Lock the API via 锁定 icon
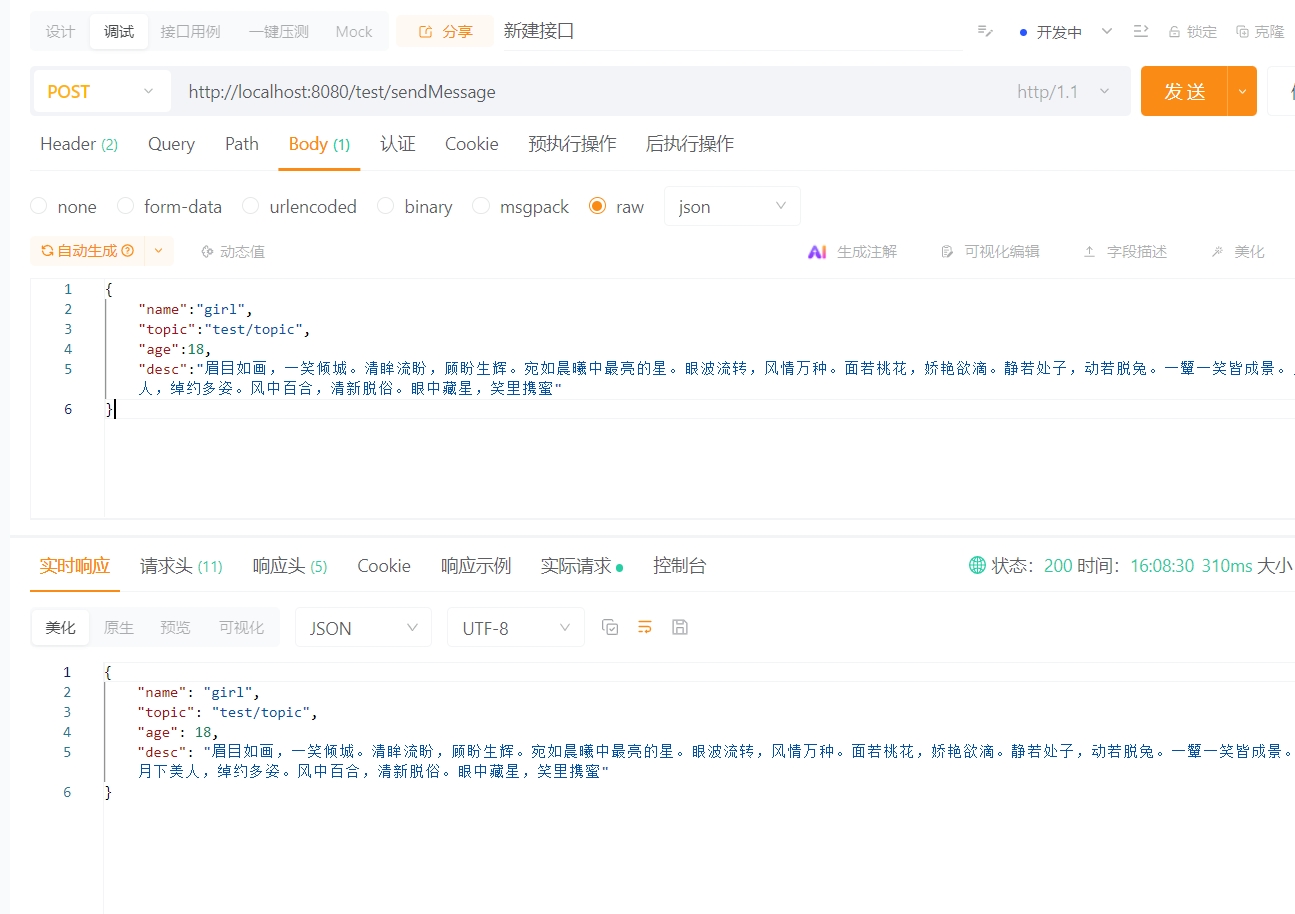 [x=1192, y=31]
